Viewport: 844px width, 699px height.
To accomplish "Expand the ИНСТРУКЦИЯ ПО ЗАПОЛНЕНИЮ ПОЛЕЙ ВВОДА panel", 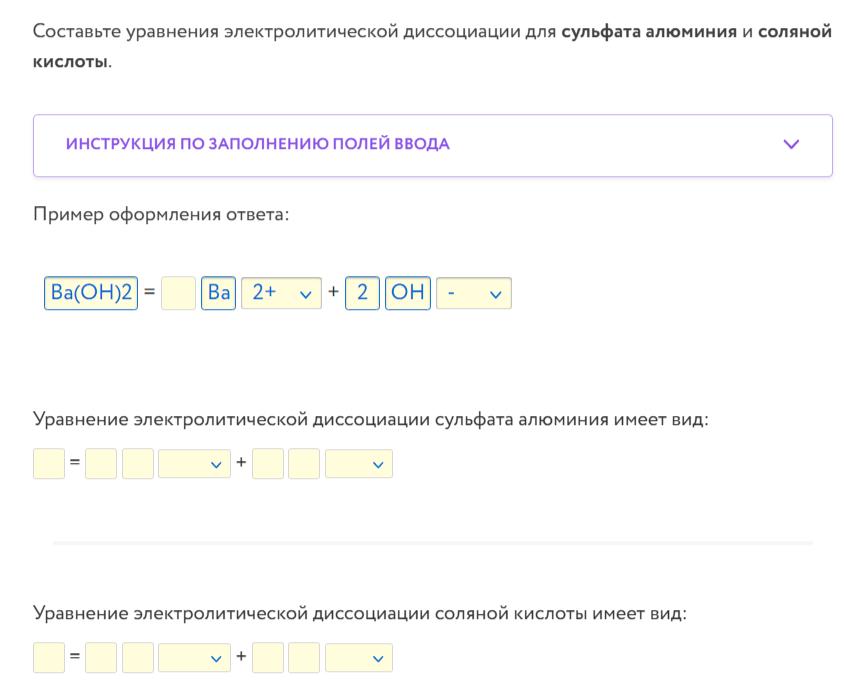I will [x=433, y=145].
